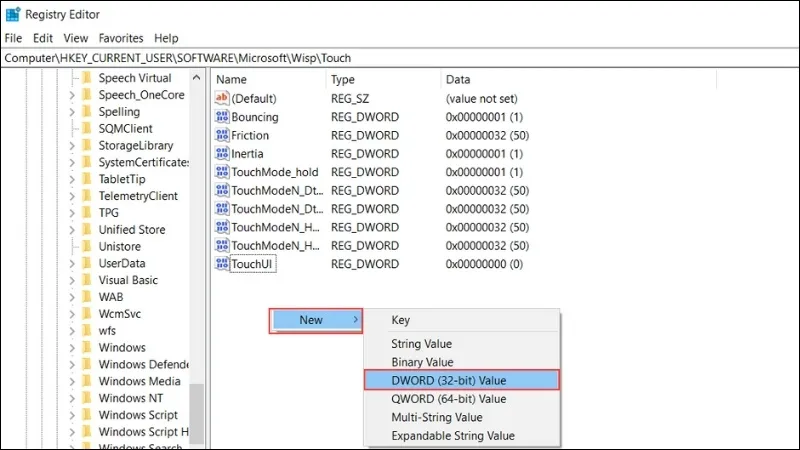800x450 pixels.
Task: Click the icon beside the Inertia value
Action: point(222,154)
